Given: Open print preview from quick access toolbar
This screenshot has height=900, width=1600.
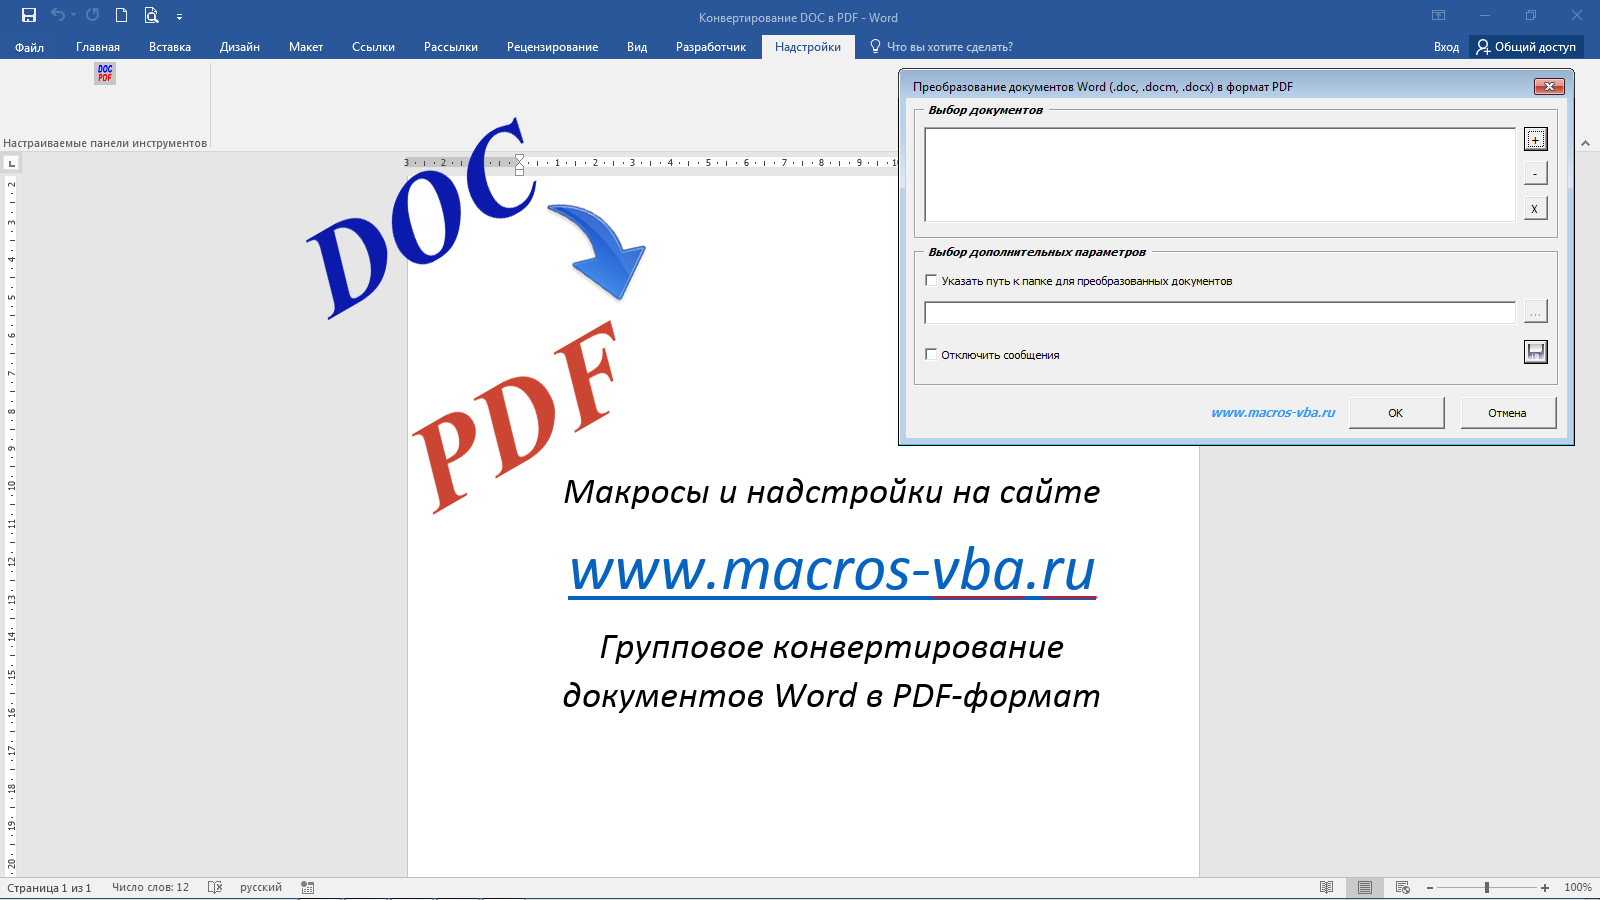Looking at the screenshot, I should [151, 15].
